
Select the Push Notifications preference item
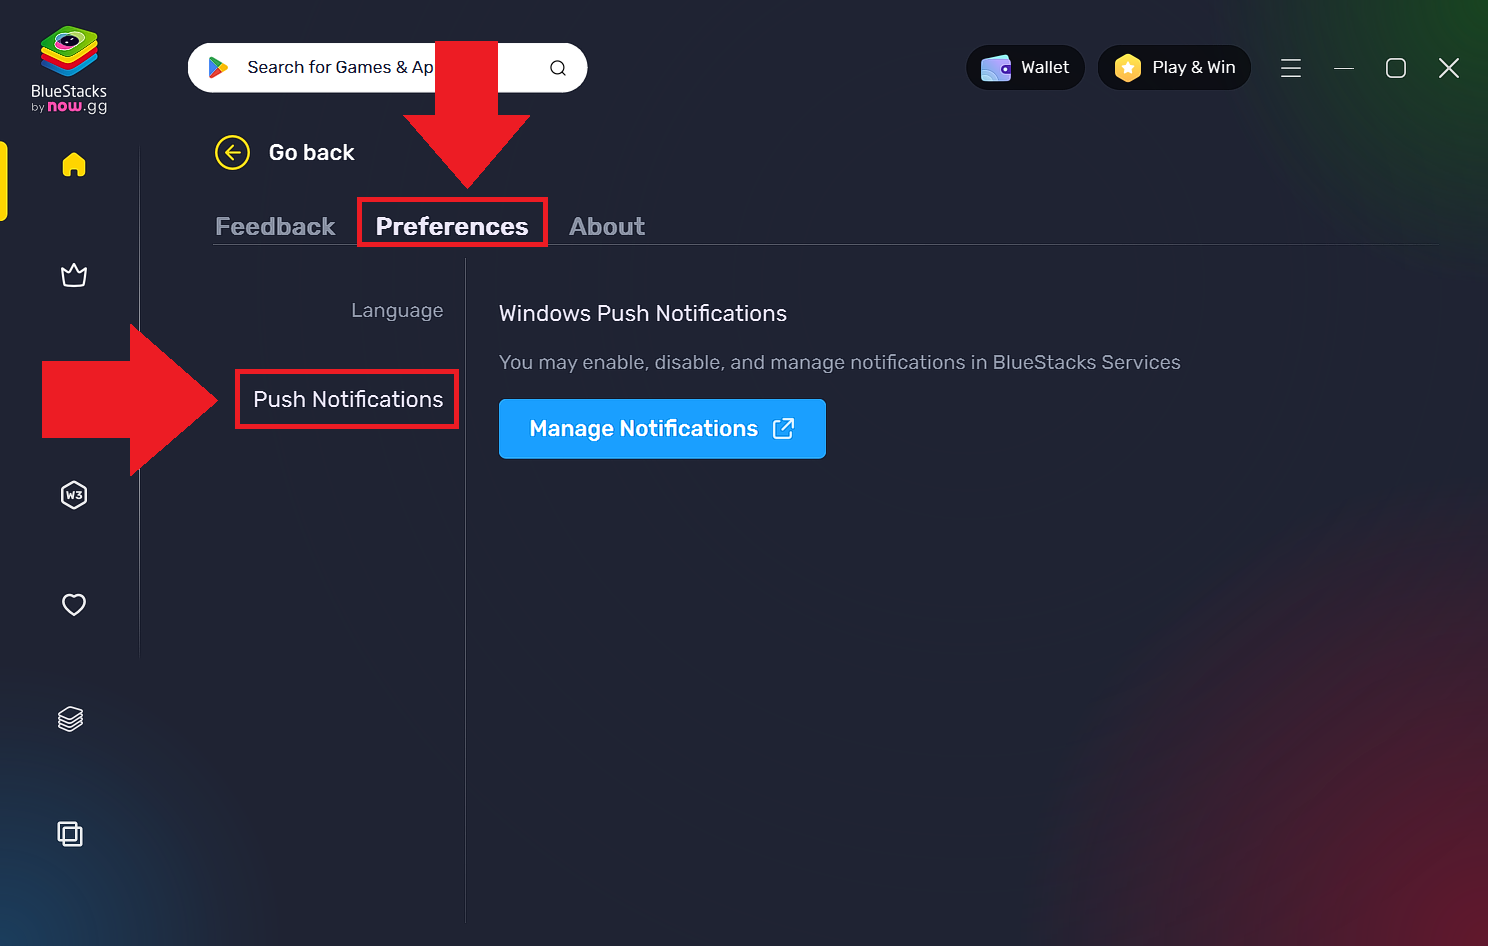[346, 398]
